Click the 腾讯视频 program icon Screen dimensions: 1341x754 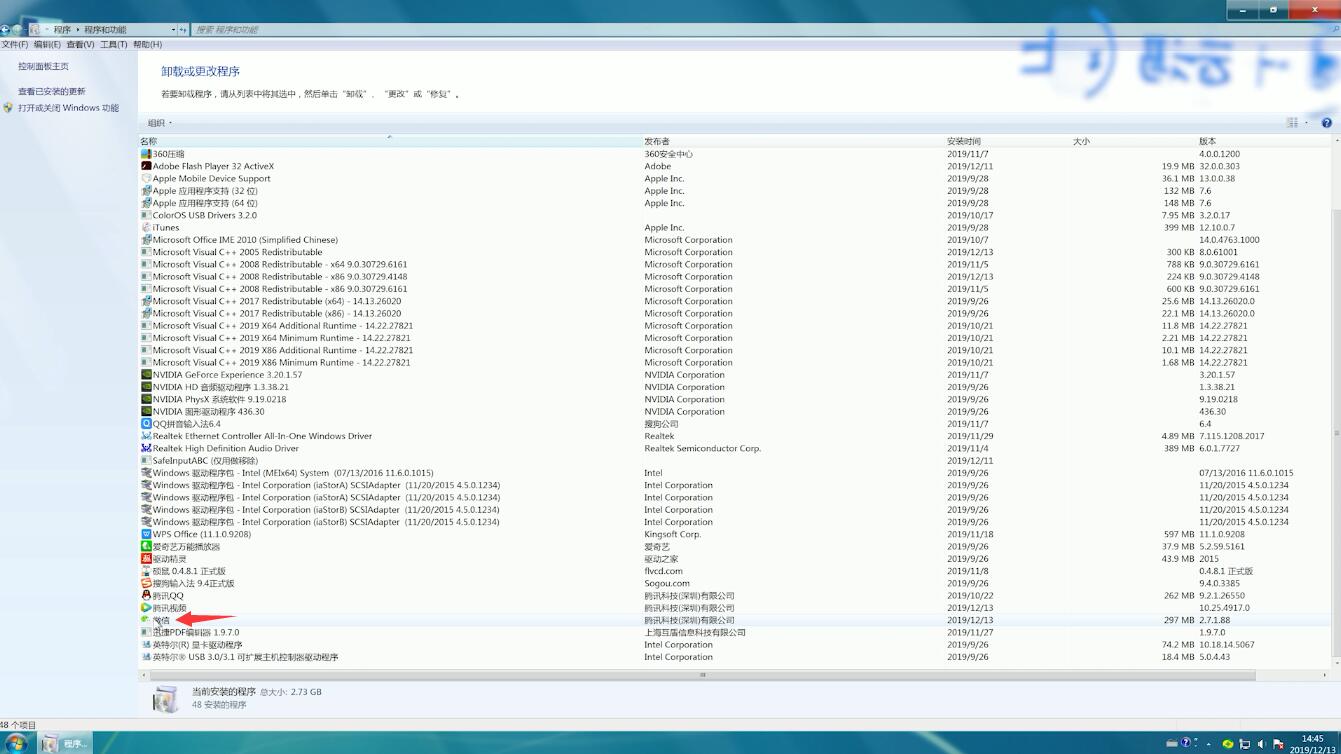tap(146, 608)
